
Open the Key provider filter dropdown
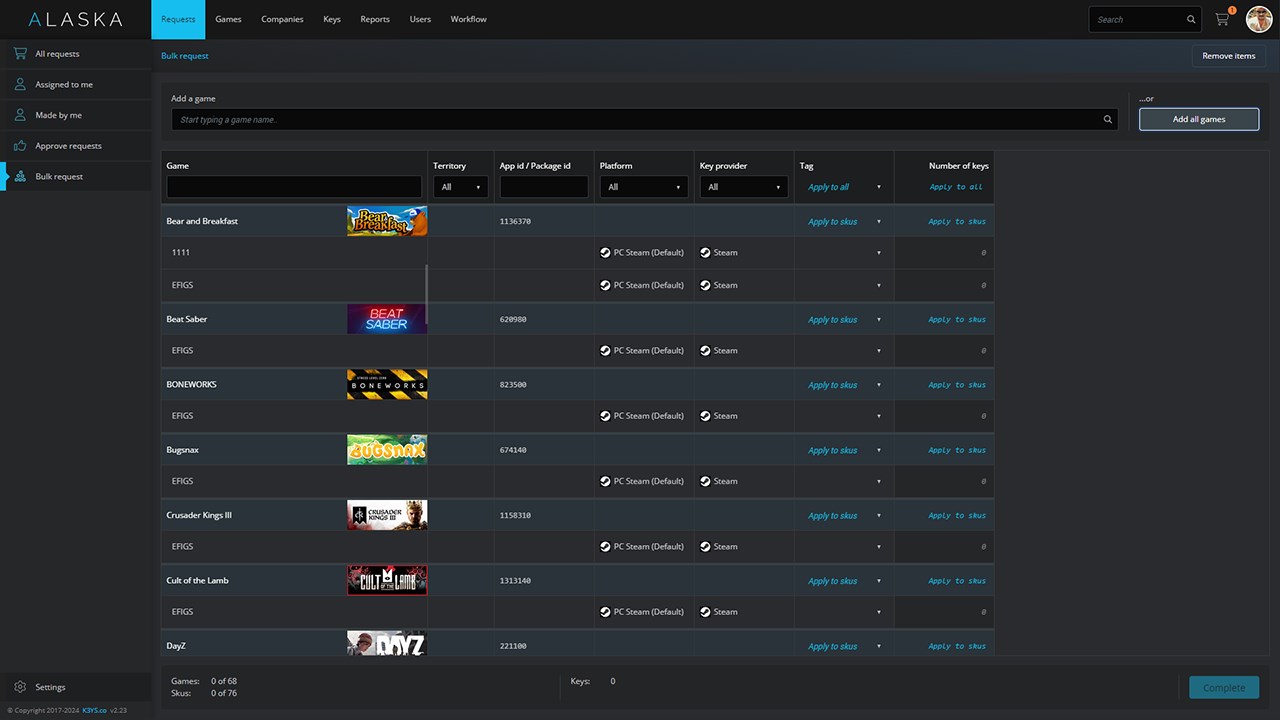(x=744, y=187)
